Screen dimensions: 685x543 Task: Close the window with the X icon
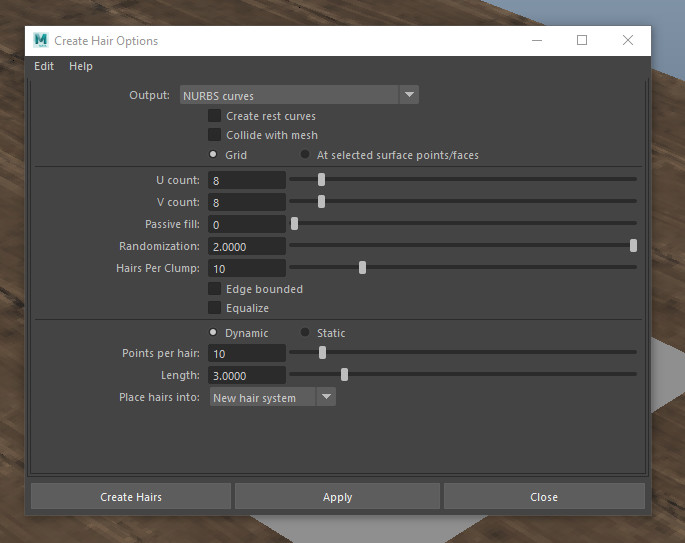(628, 40)
